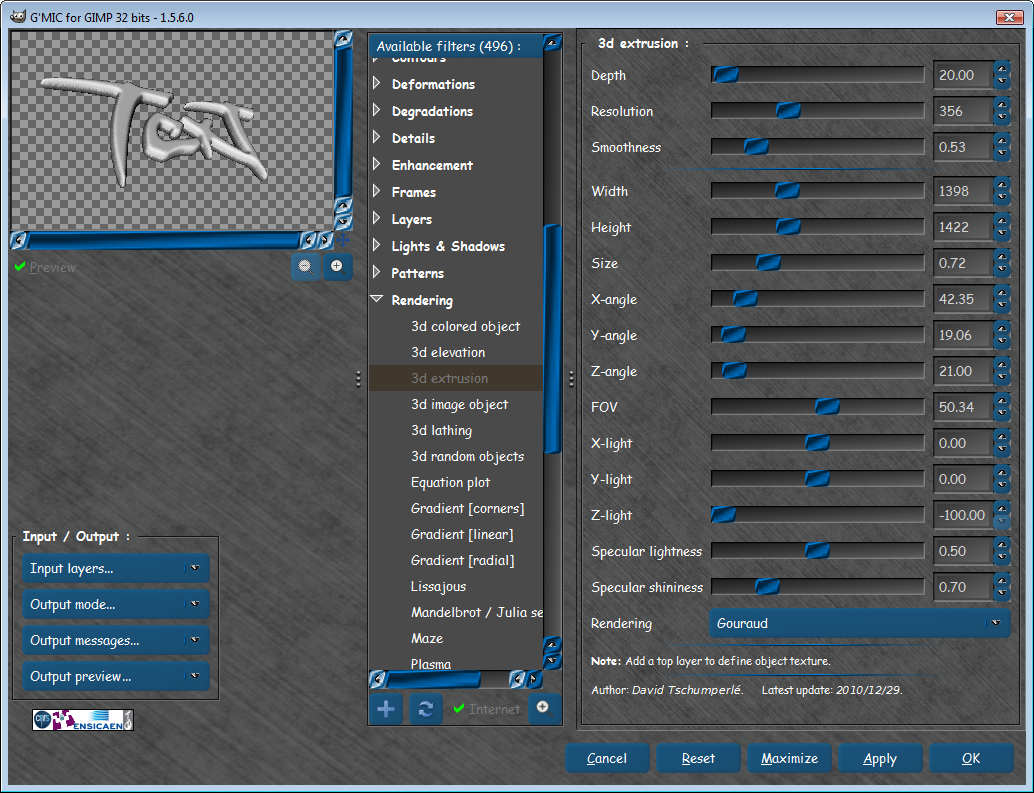
Task: Click the add filter plus icon
Action: (386, 709)
